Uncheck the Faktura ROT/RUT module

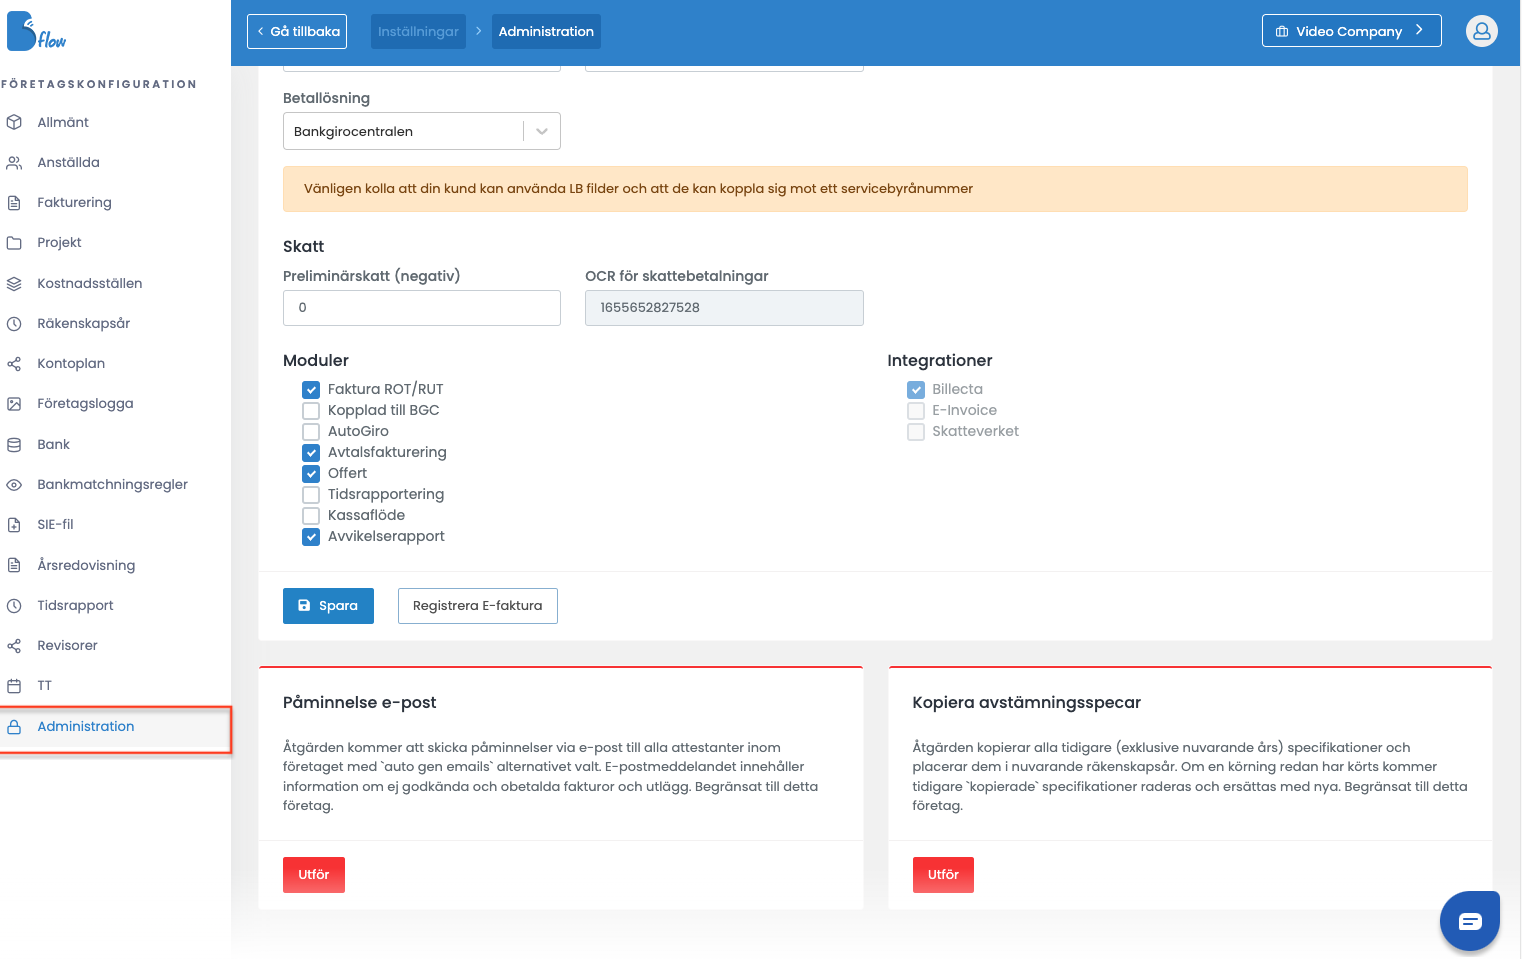[311, 390]
